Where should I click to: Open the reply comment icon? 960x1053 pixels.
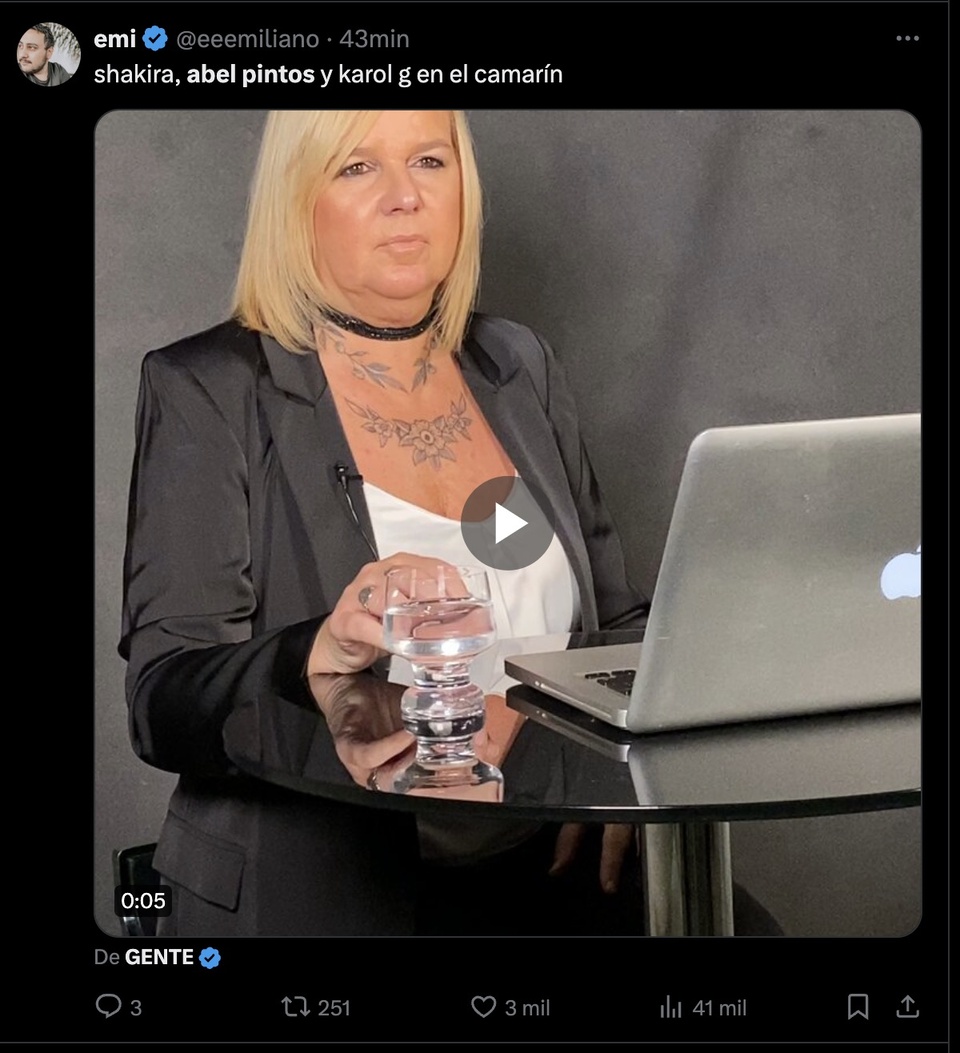click(108, 1006)
